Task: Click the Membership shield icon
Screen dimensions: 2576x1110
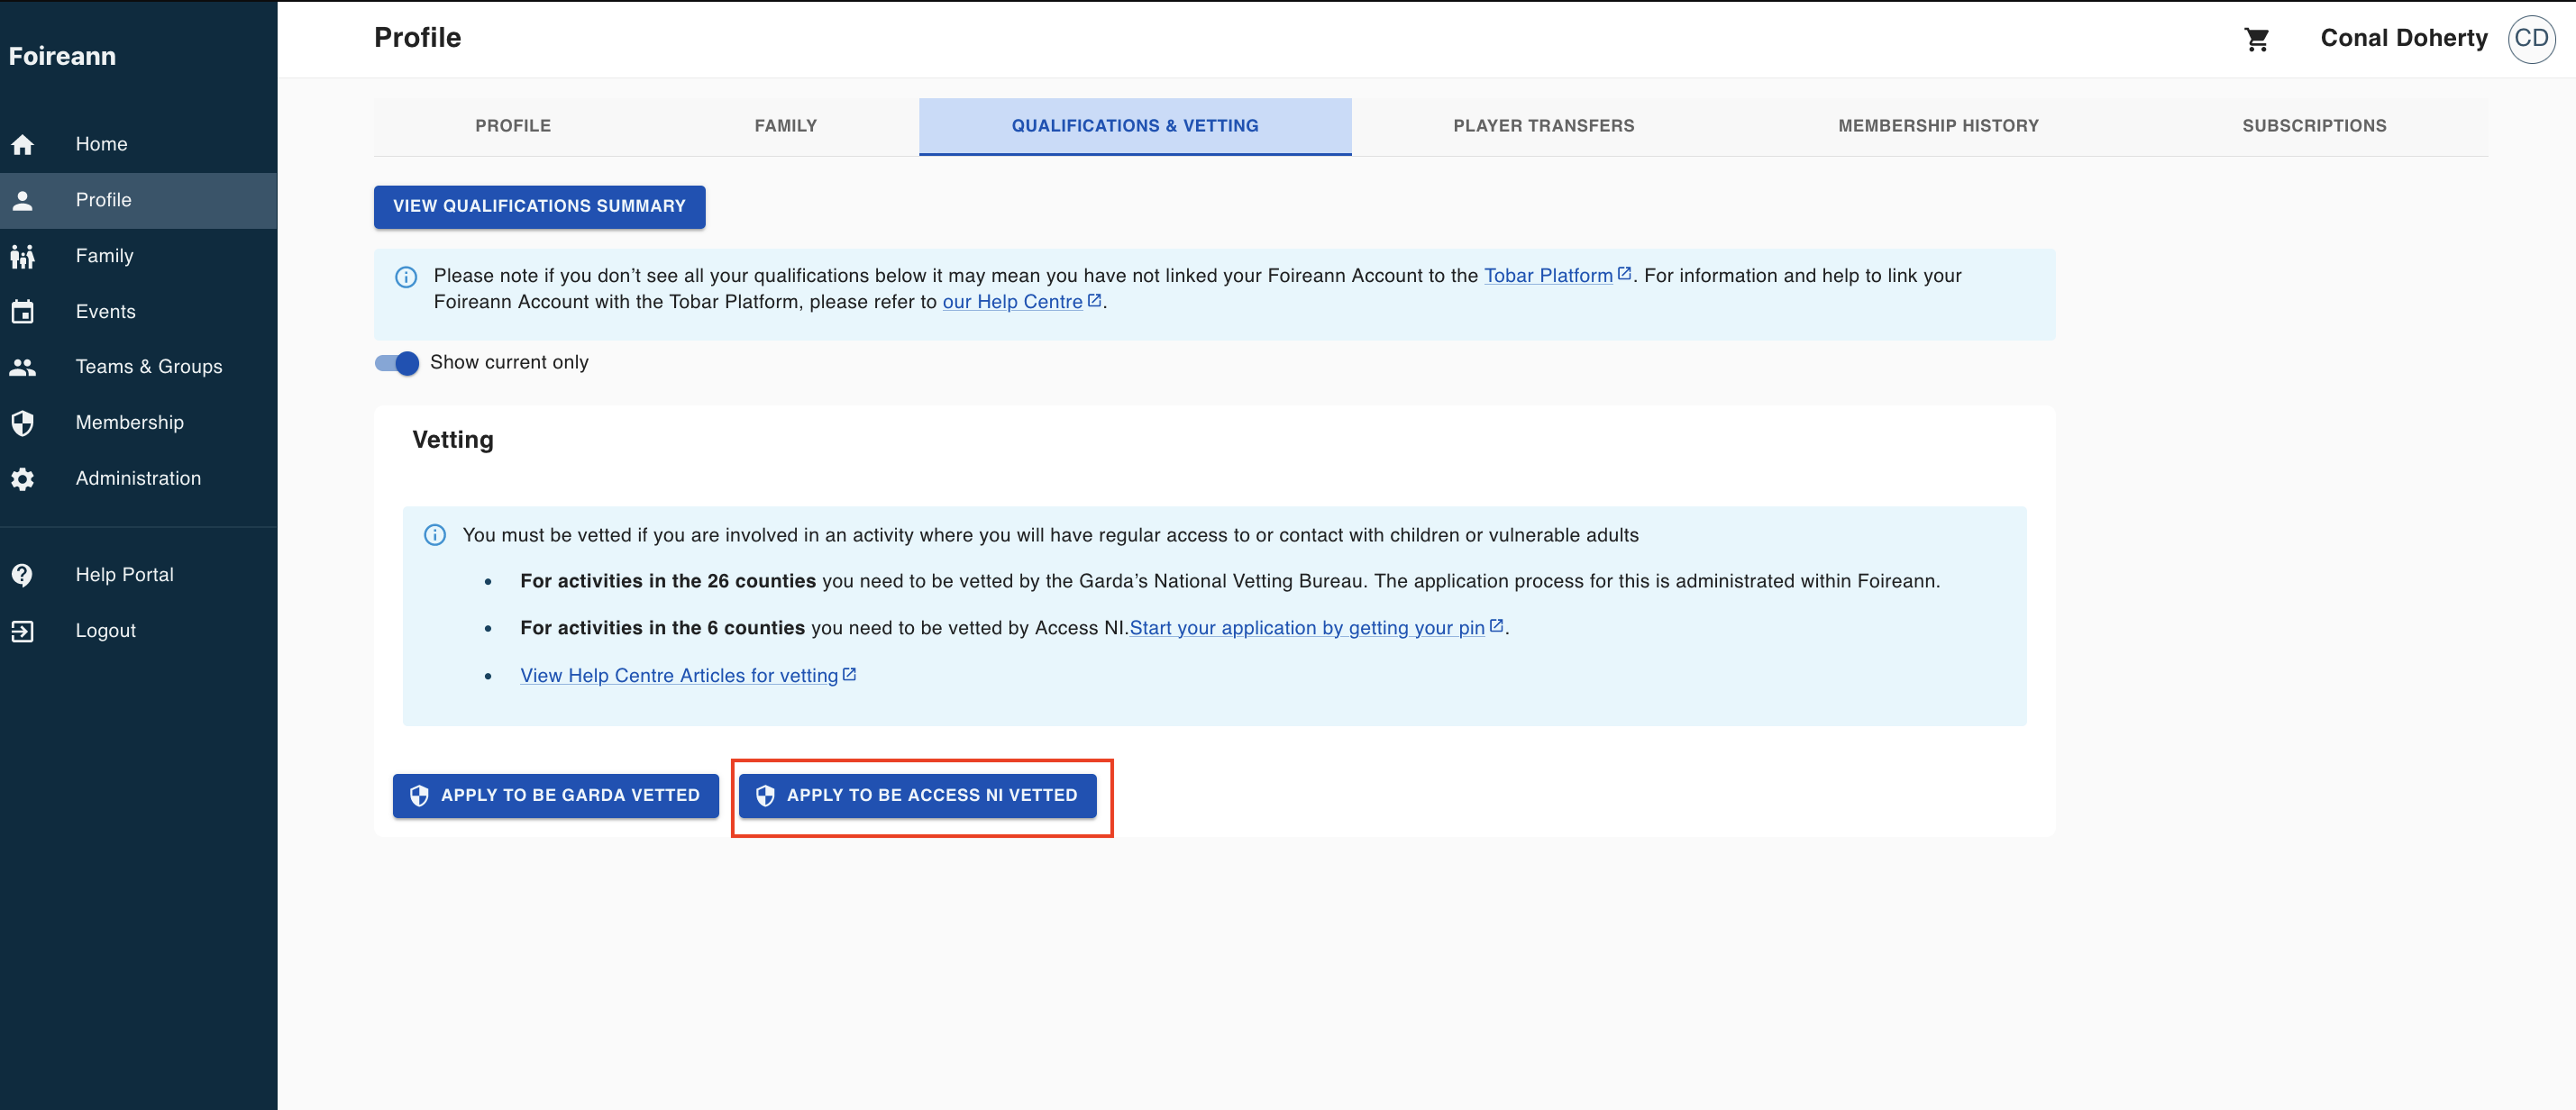Action: (23, 423)
